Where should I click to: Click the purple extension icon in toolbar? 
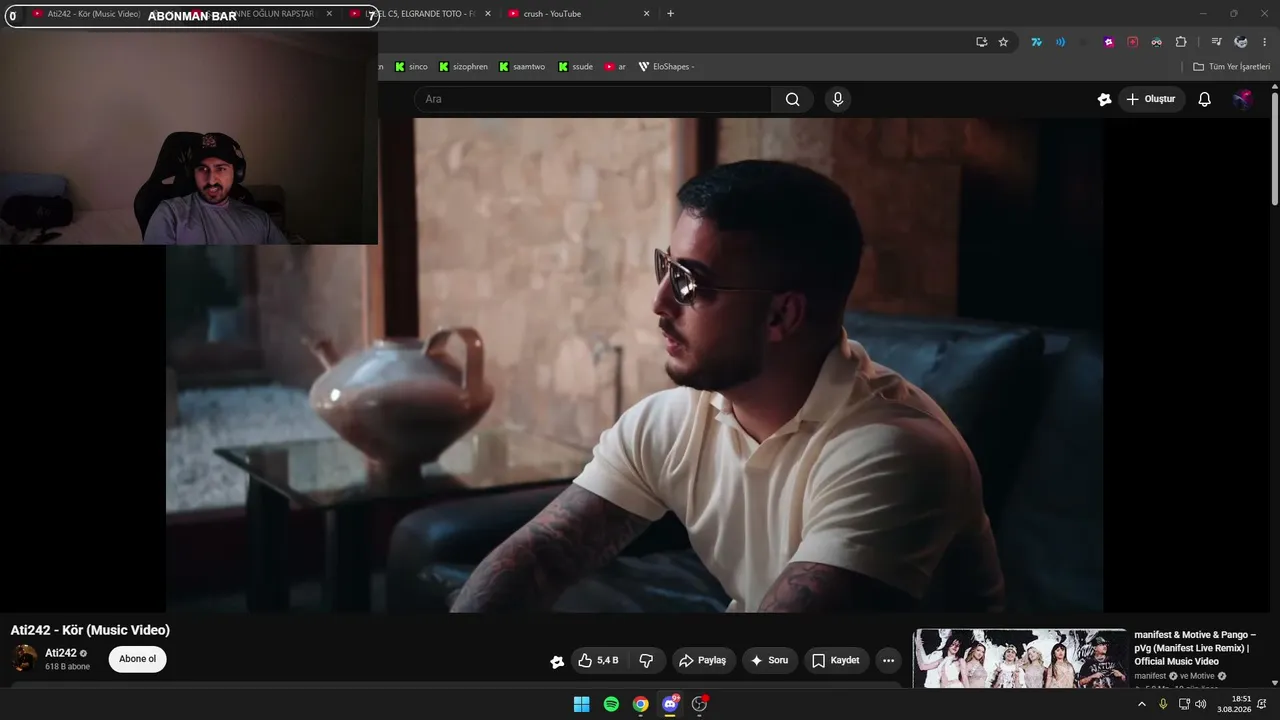click(x=1109, y=42)
